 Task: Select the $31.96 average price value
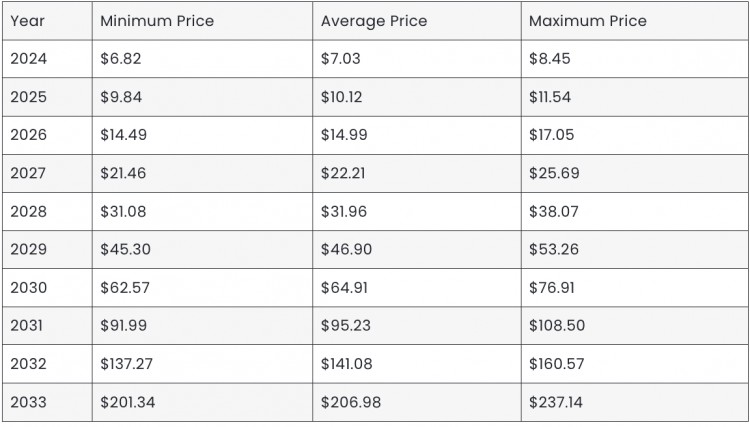(x=343, y=211)
